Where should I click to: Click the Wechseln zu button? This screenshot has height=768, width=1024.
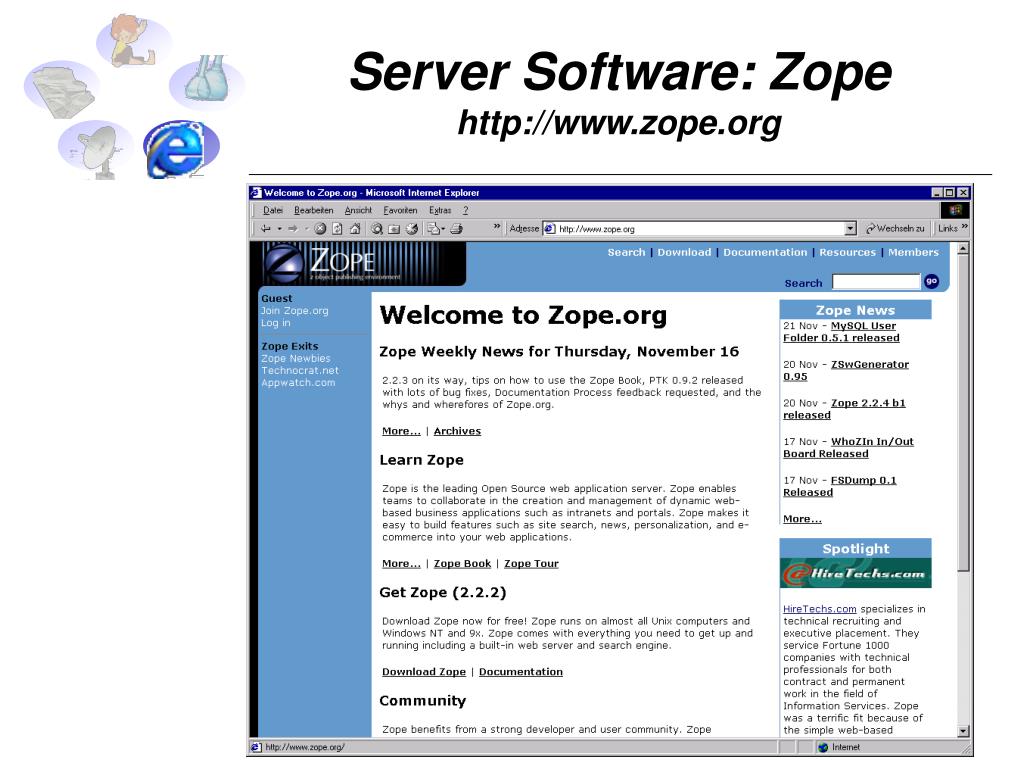896,229
